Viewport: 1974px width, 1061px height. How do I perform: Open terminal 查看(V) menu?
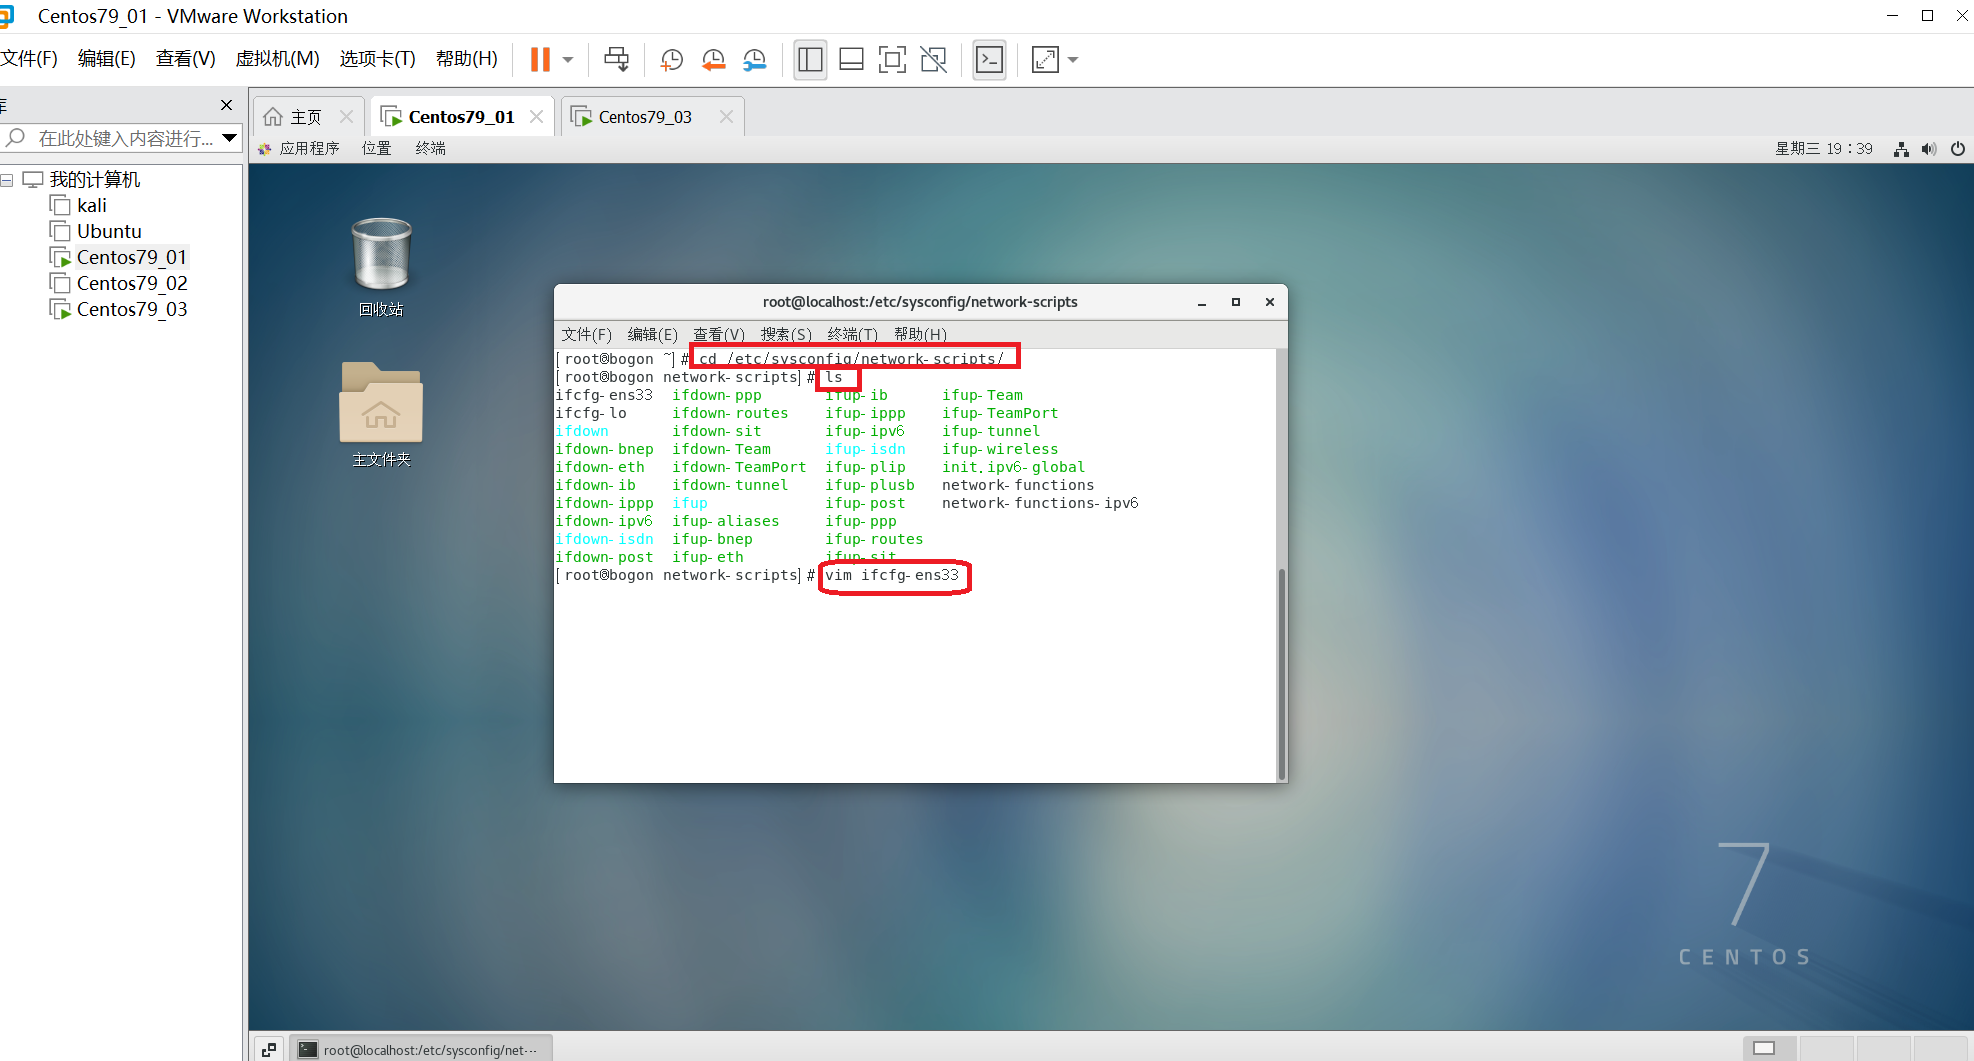[719, 334]
